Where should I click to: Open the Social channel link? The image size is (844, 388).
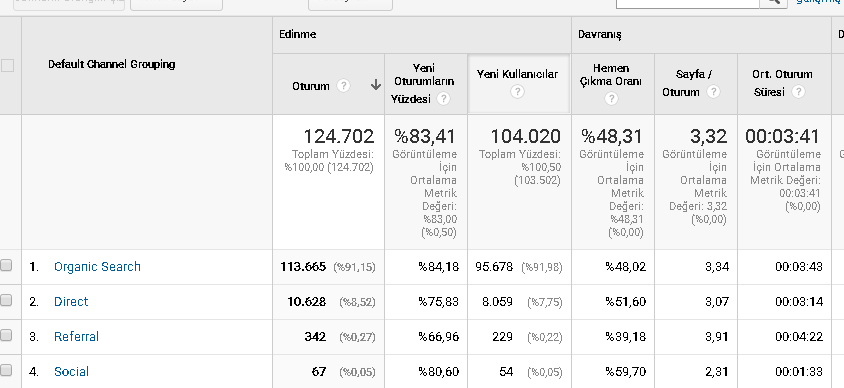point(72,371)
